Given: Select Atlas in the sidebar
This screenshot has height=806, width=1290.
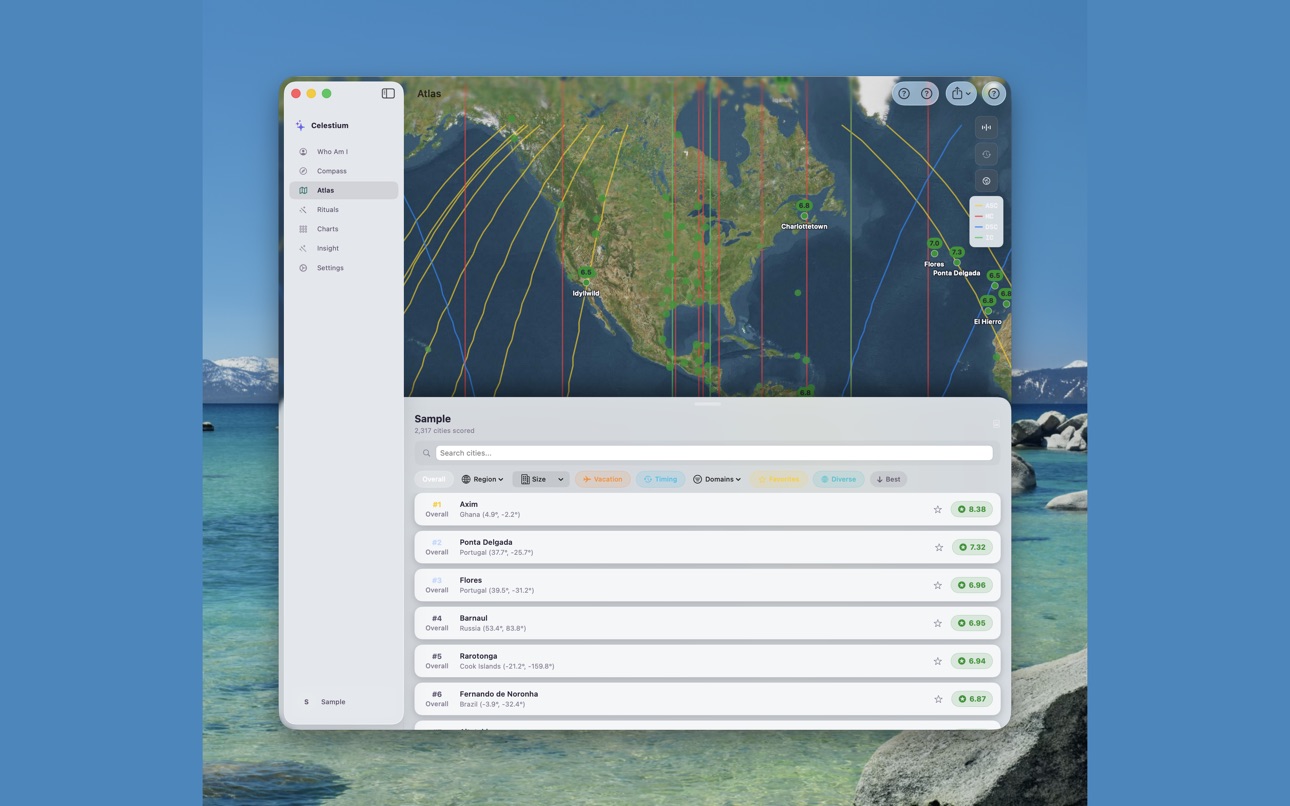Looking at the screenshot, I should click(x=343, y=190).
